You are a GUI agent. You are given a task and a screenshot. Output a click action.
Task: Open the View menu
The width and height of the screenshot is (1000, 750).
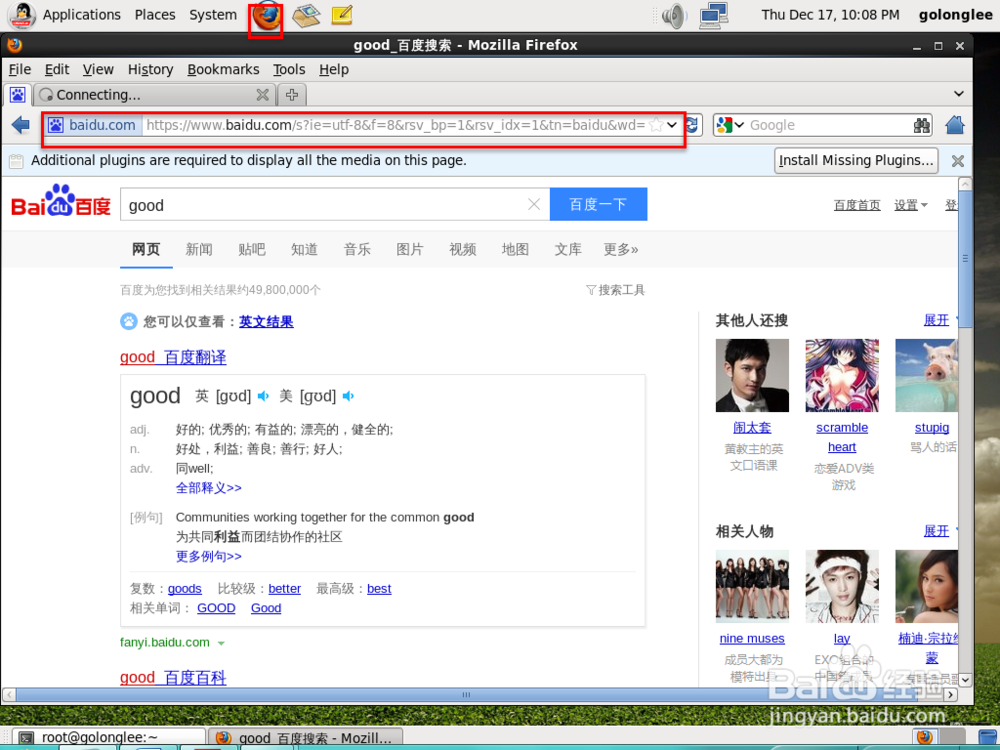[x=98, y=70]
